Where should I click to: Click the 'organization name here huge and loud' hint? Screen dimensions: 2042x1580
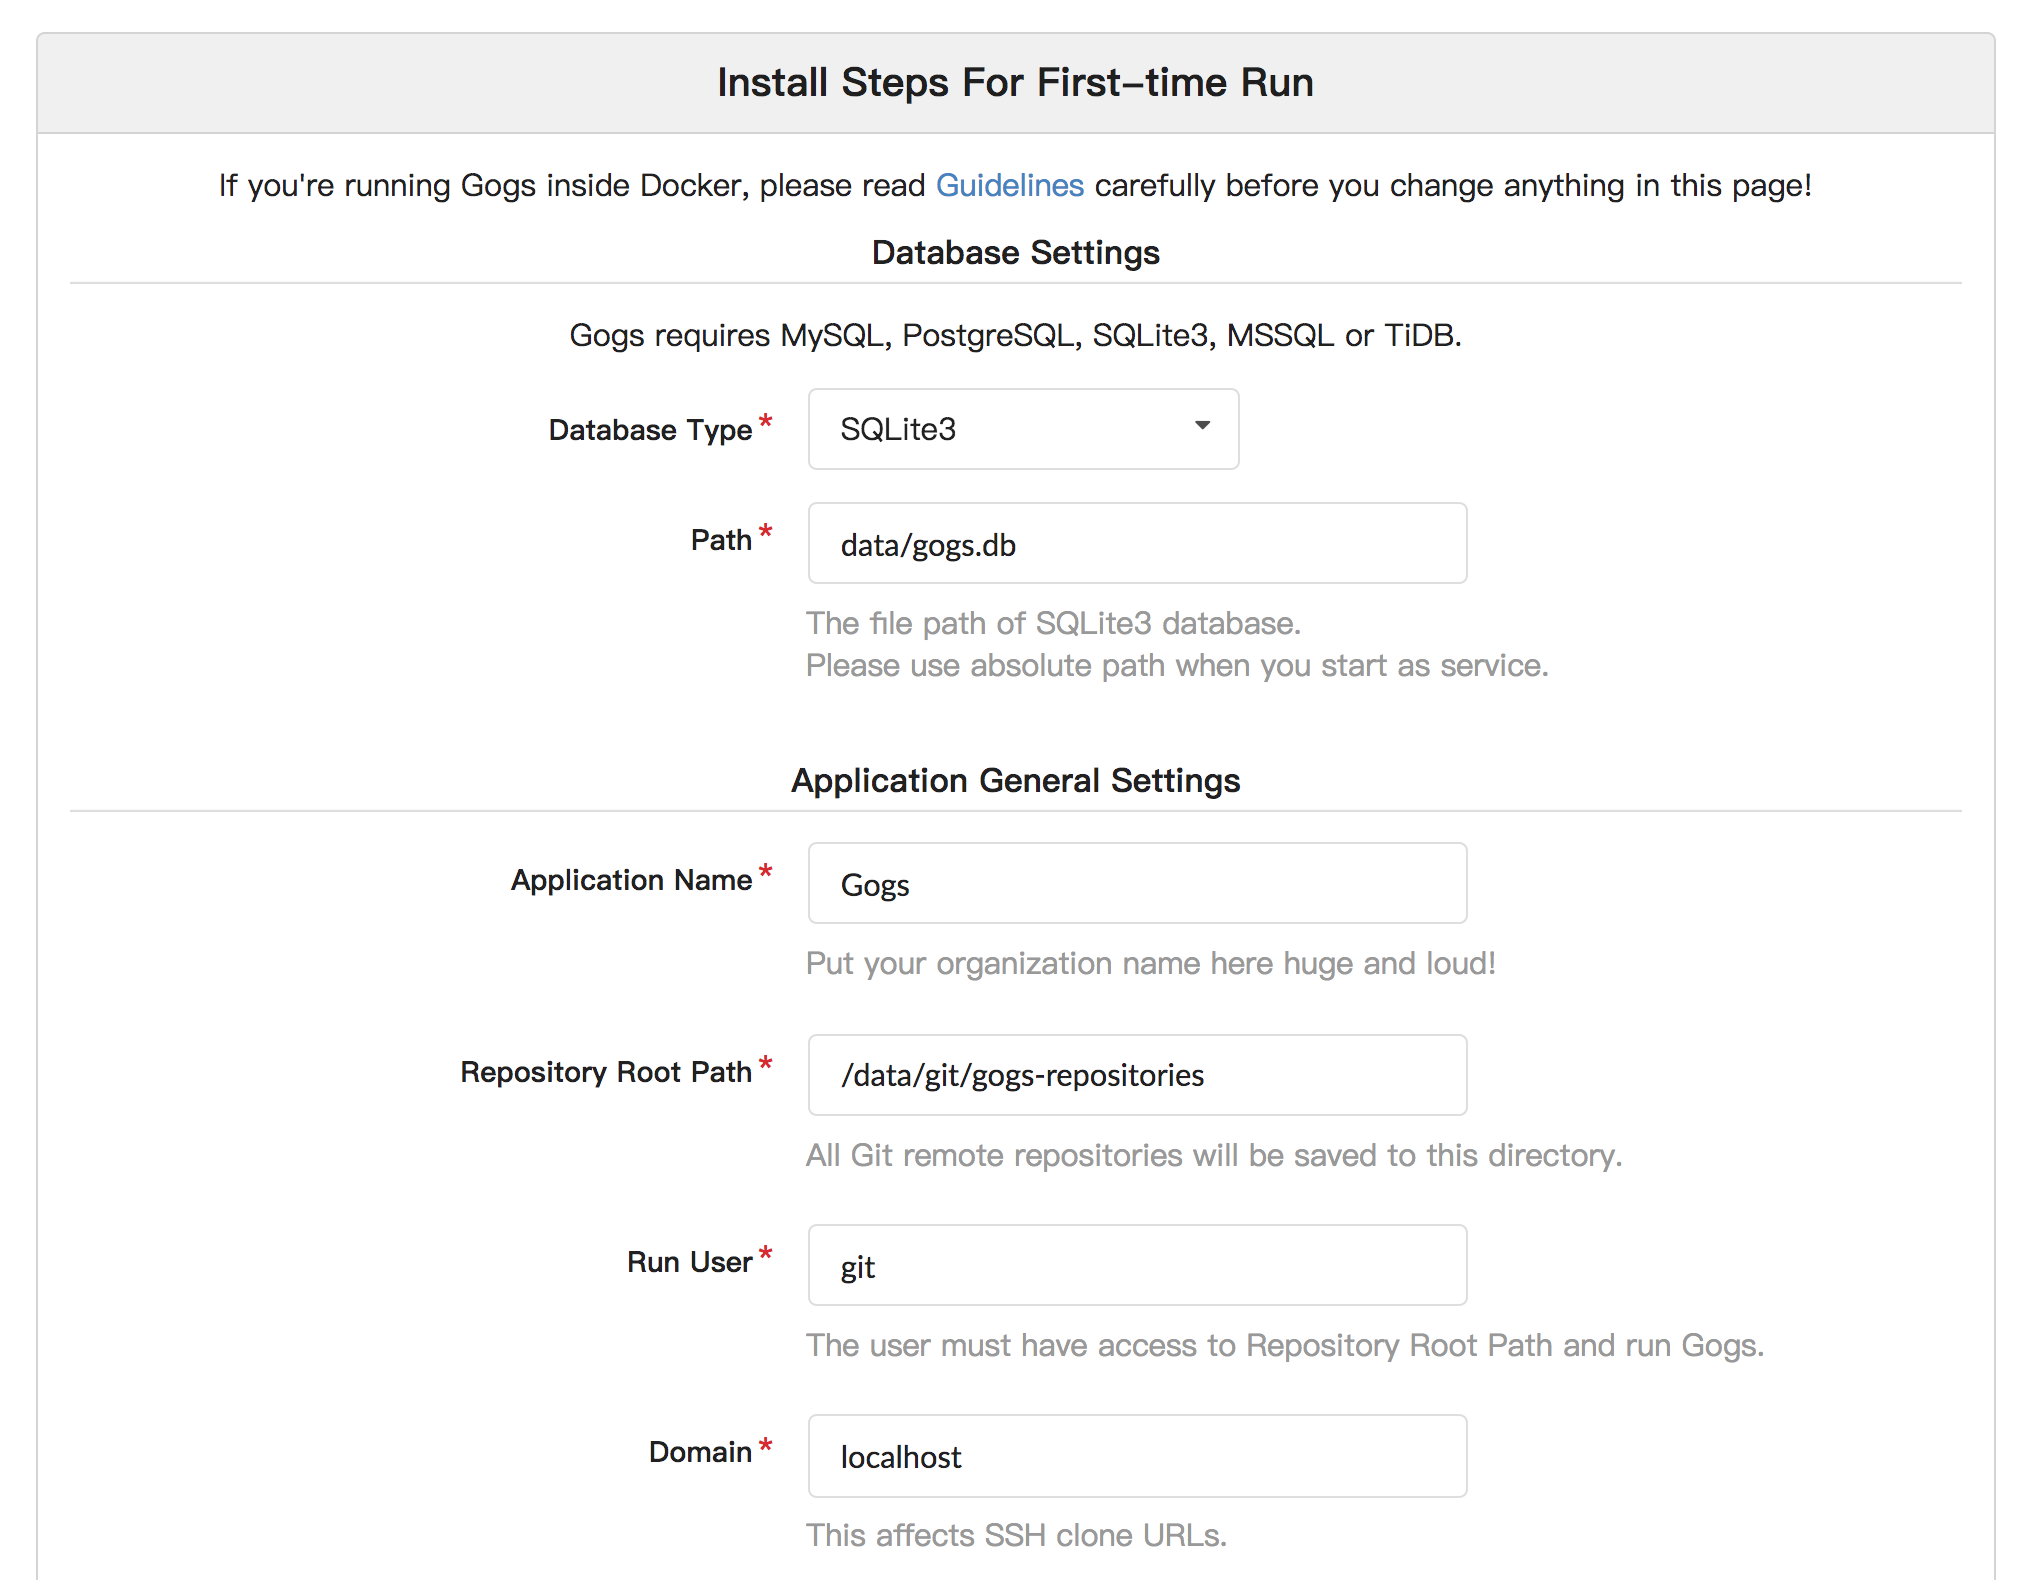(x=1150, y=963)
